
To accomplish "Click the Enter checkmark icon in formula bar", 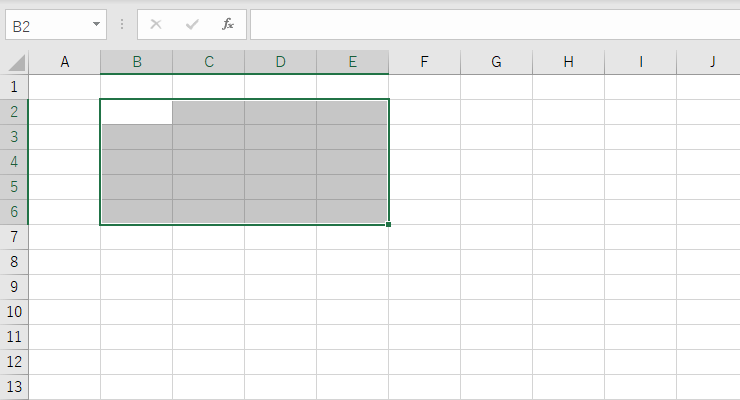I will [x=192, y=25].
